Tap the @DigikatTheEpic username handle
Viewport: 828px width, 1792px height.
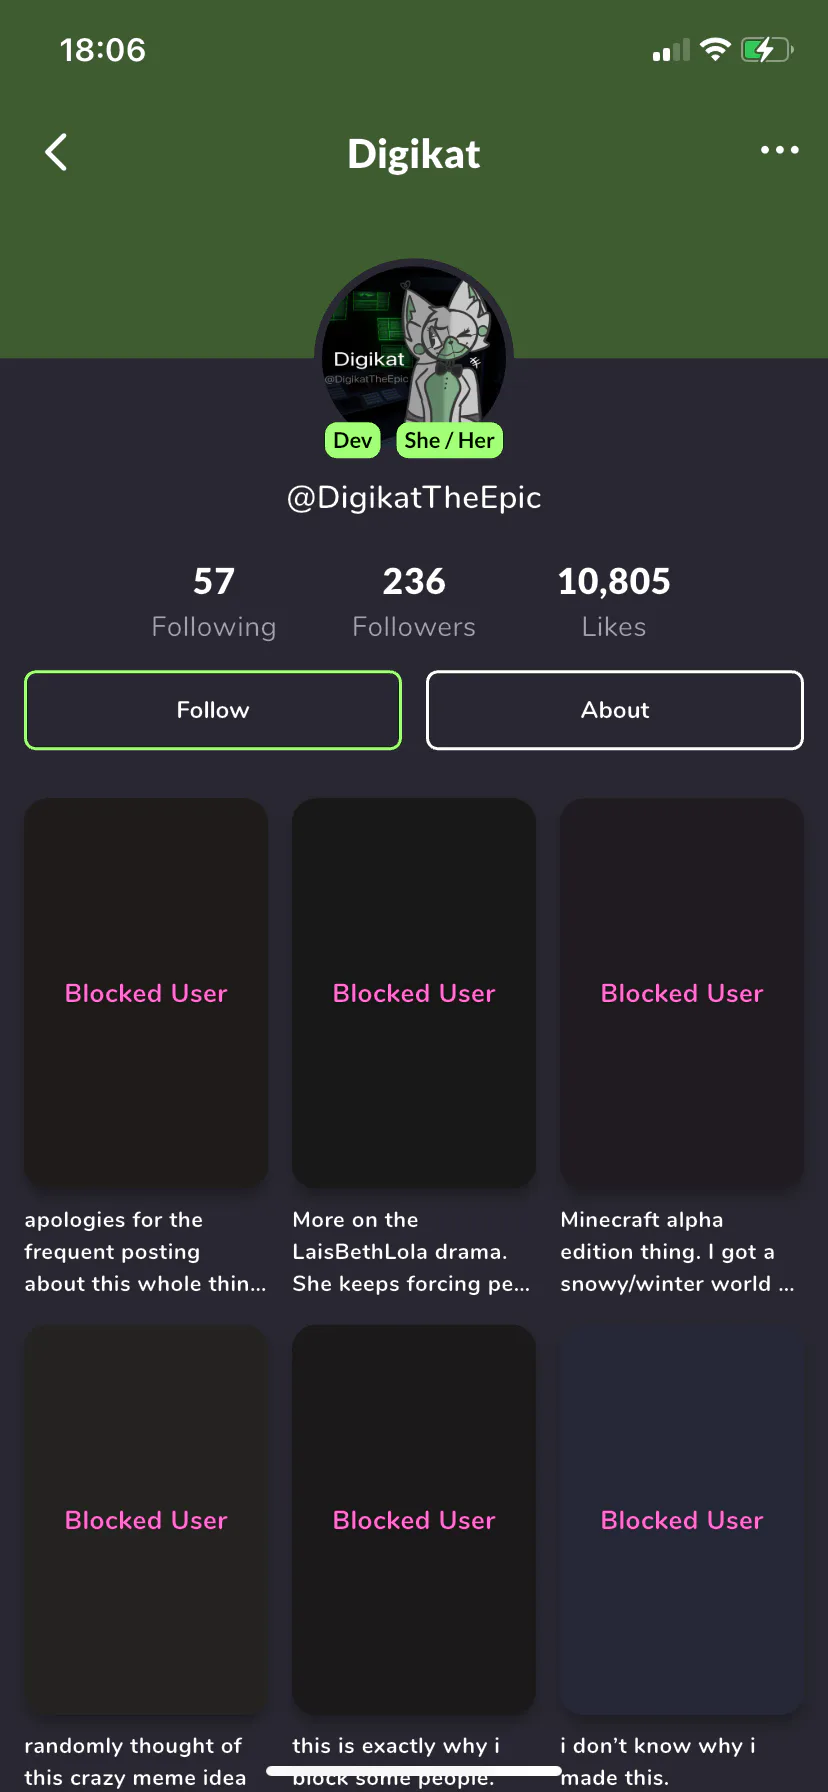[414, 497]
